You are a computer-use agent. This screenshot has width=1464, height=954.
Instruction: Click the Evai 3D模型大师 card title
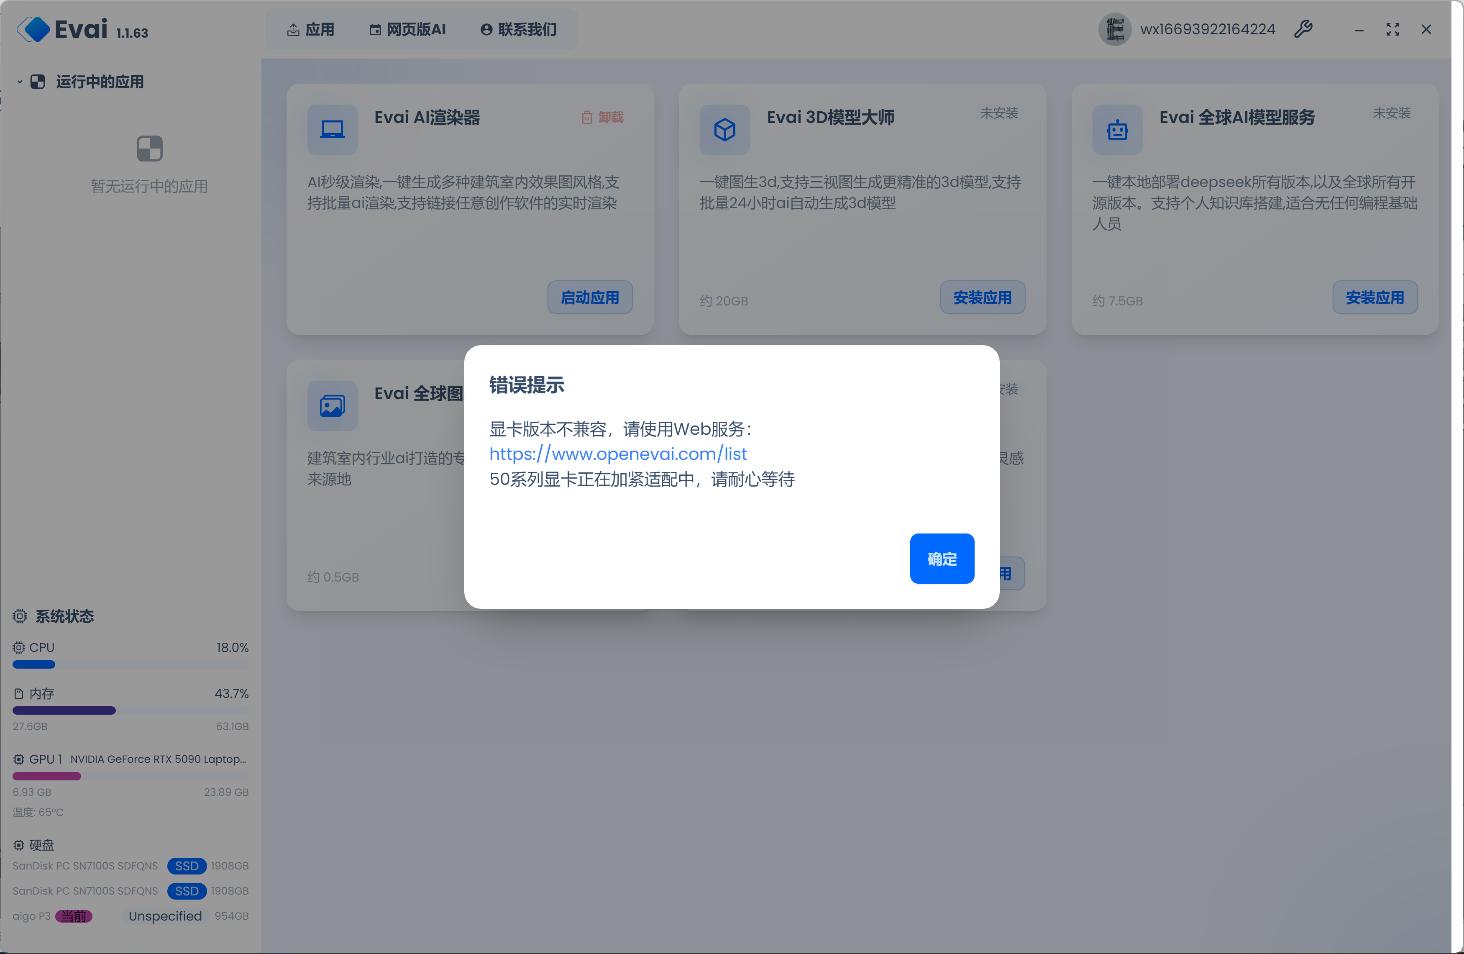[x=831, y=117]
